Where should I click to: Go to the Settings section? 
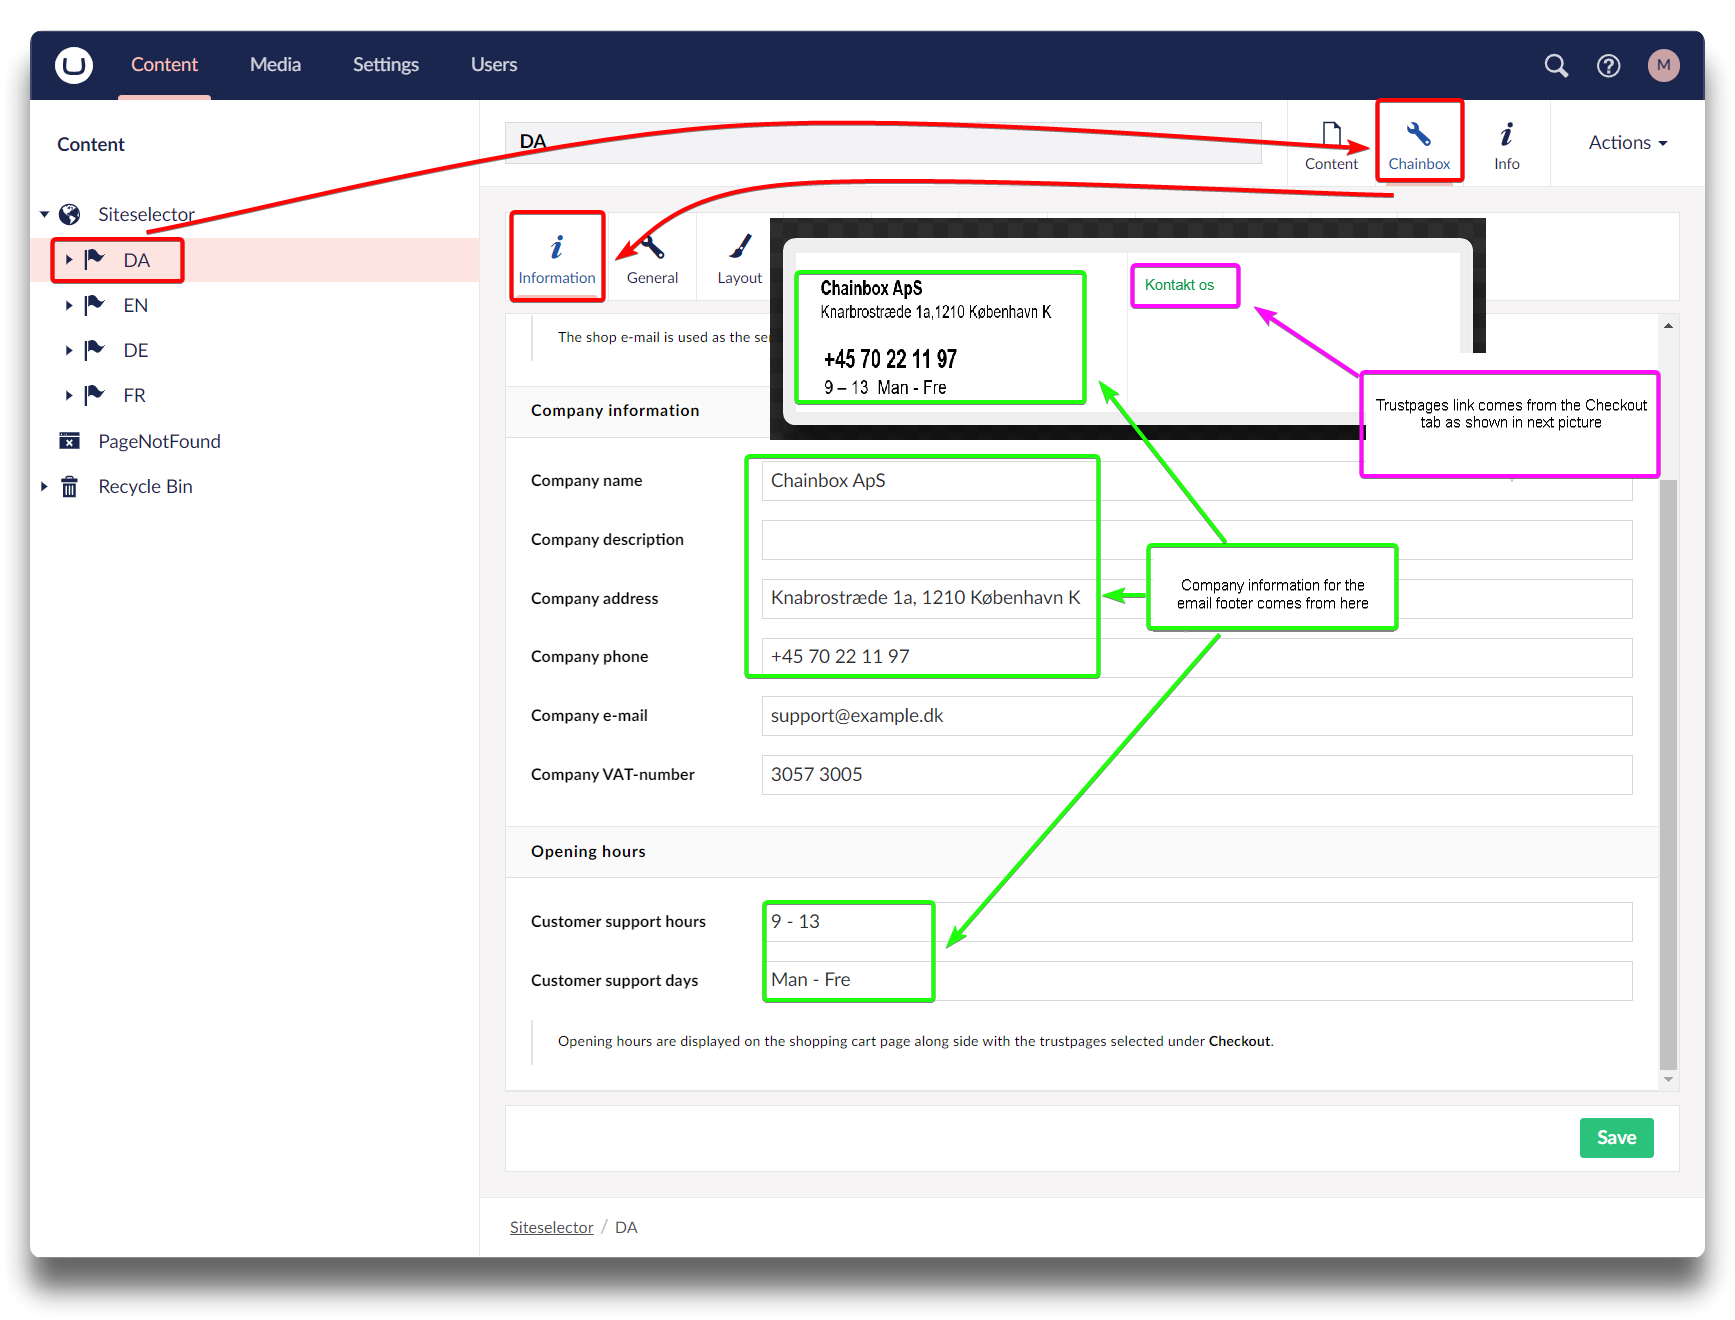(386, 65)
